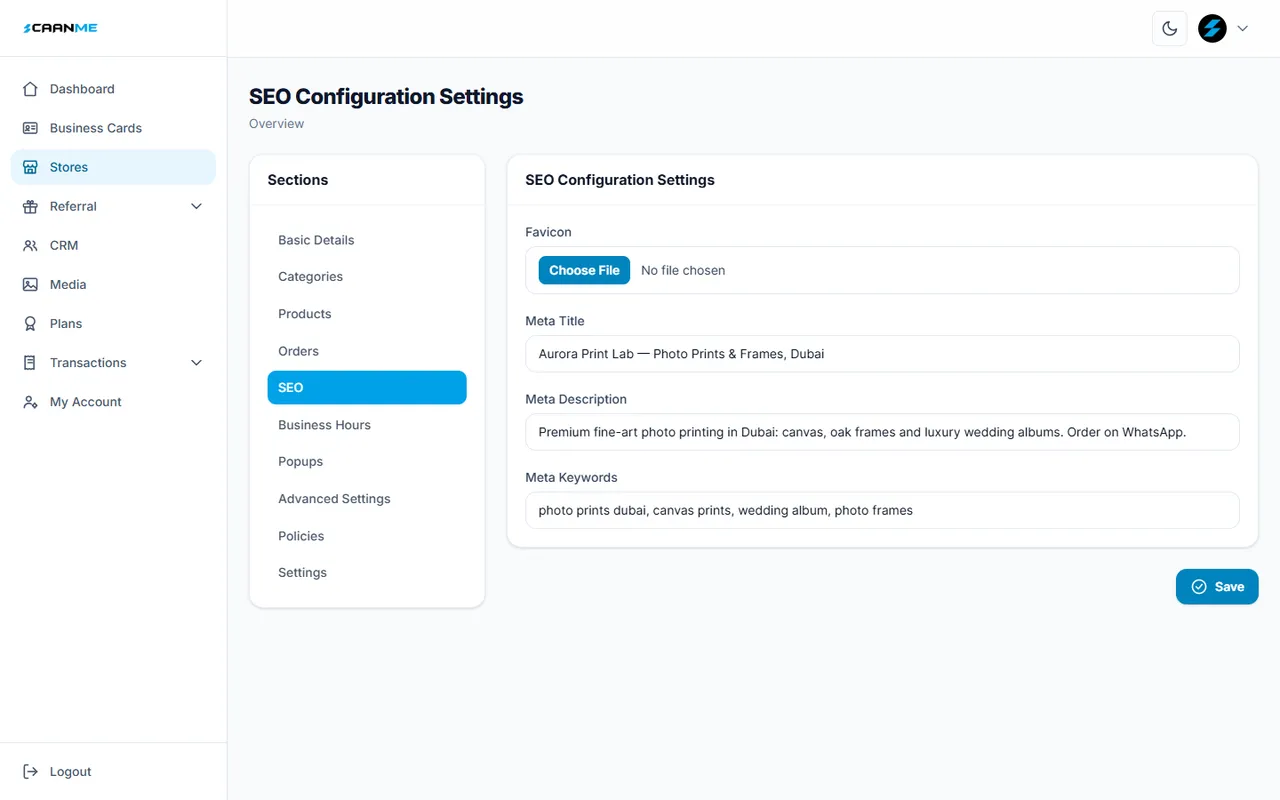Click the page title SEO Configuration Settings
1280x800 pixels.
coord(386,97)
